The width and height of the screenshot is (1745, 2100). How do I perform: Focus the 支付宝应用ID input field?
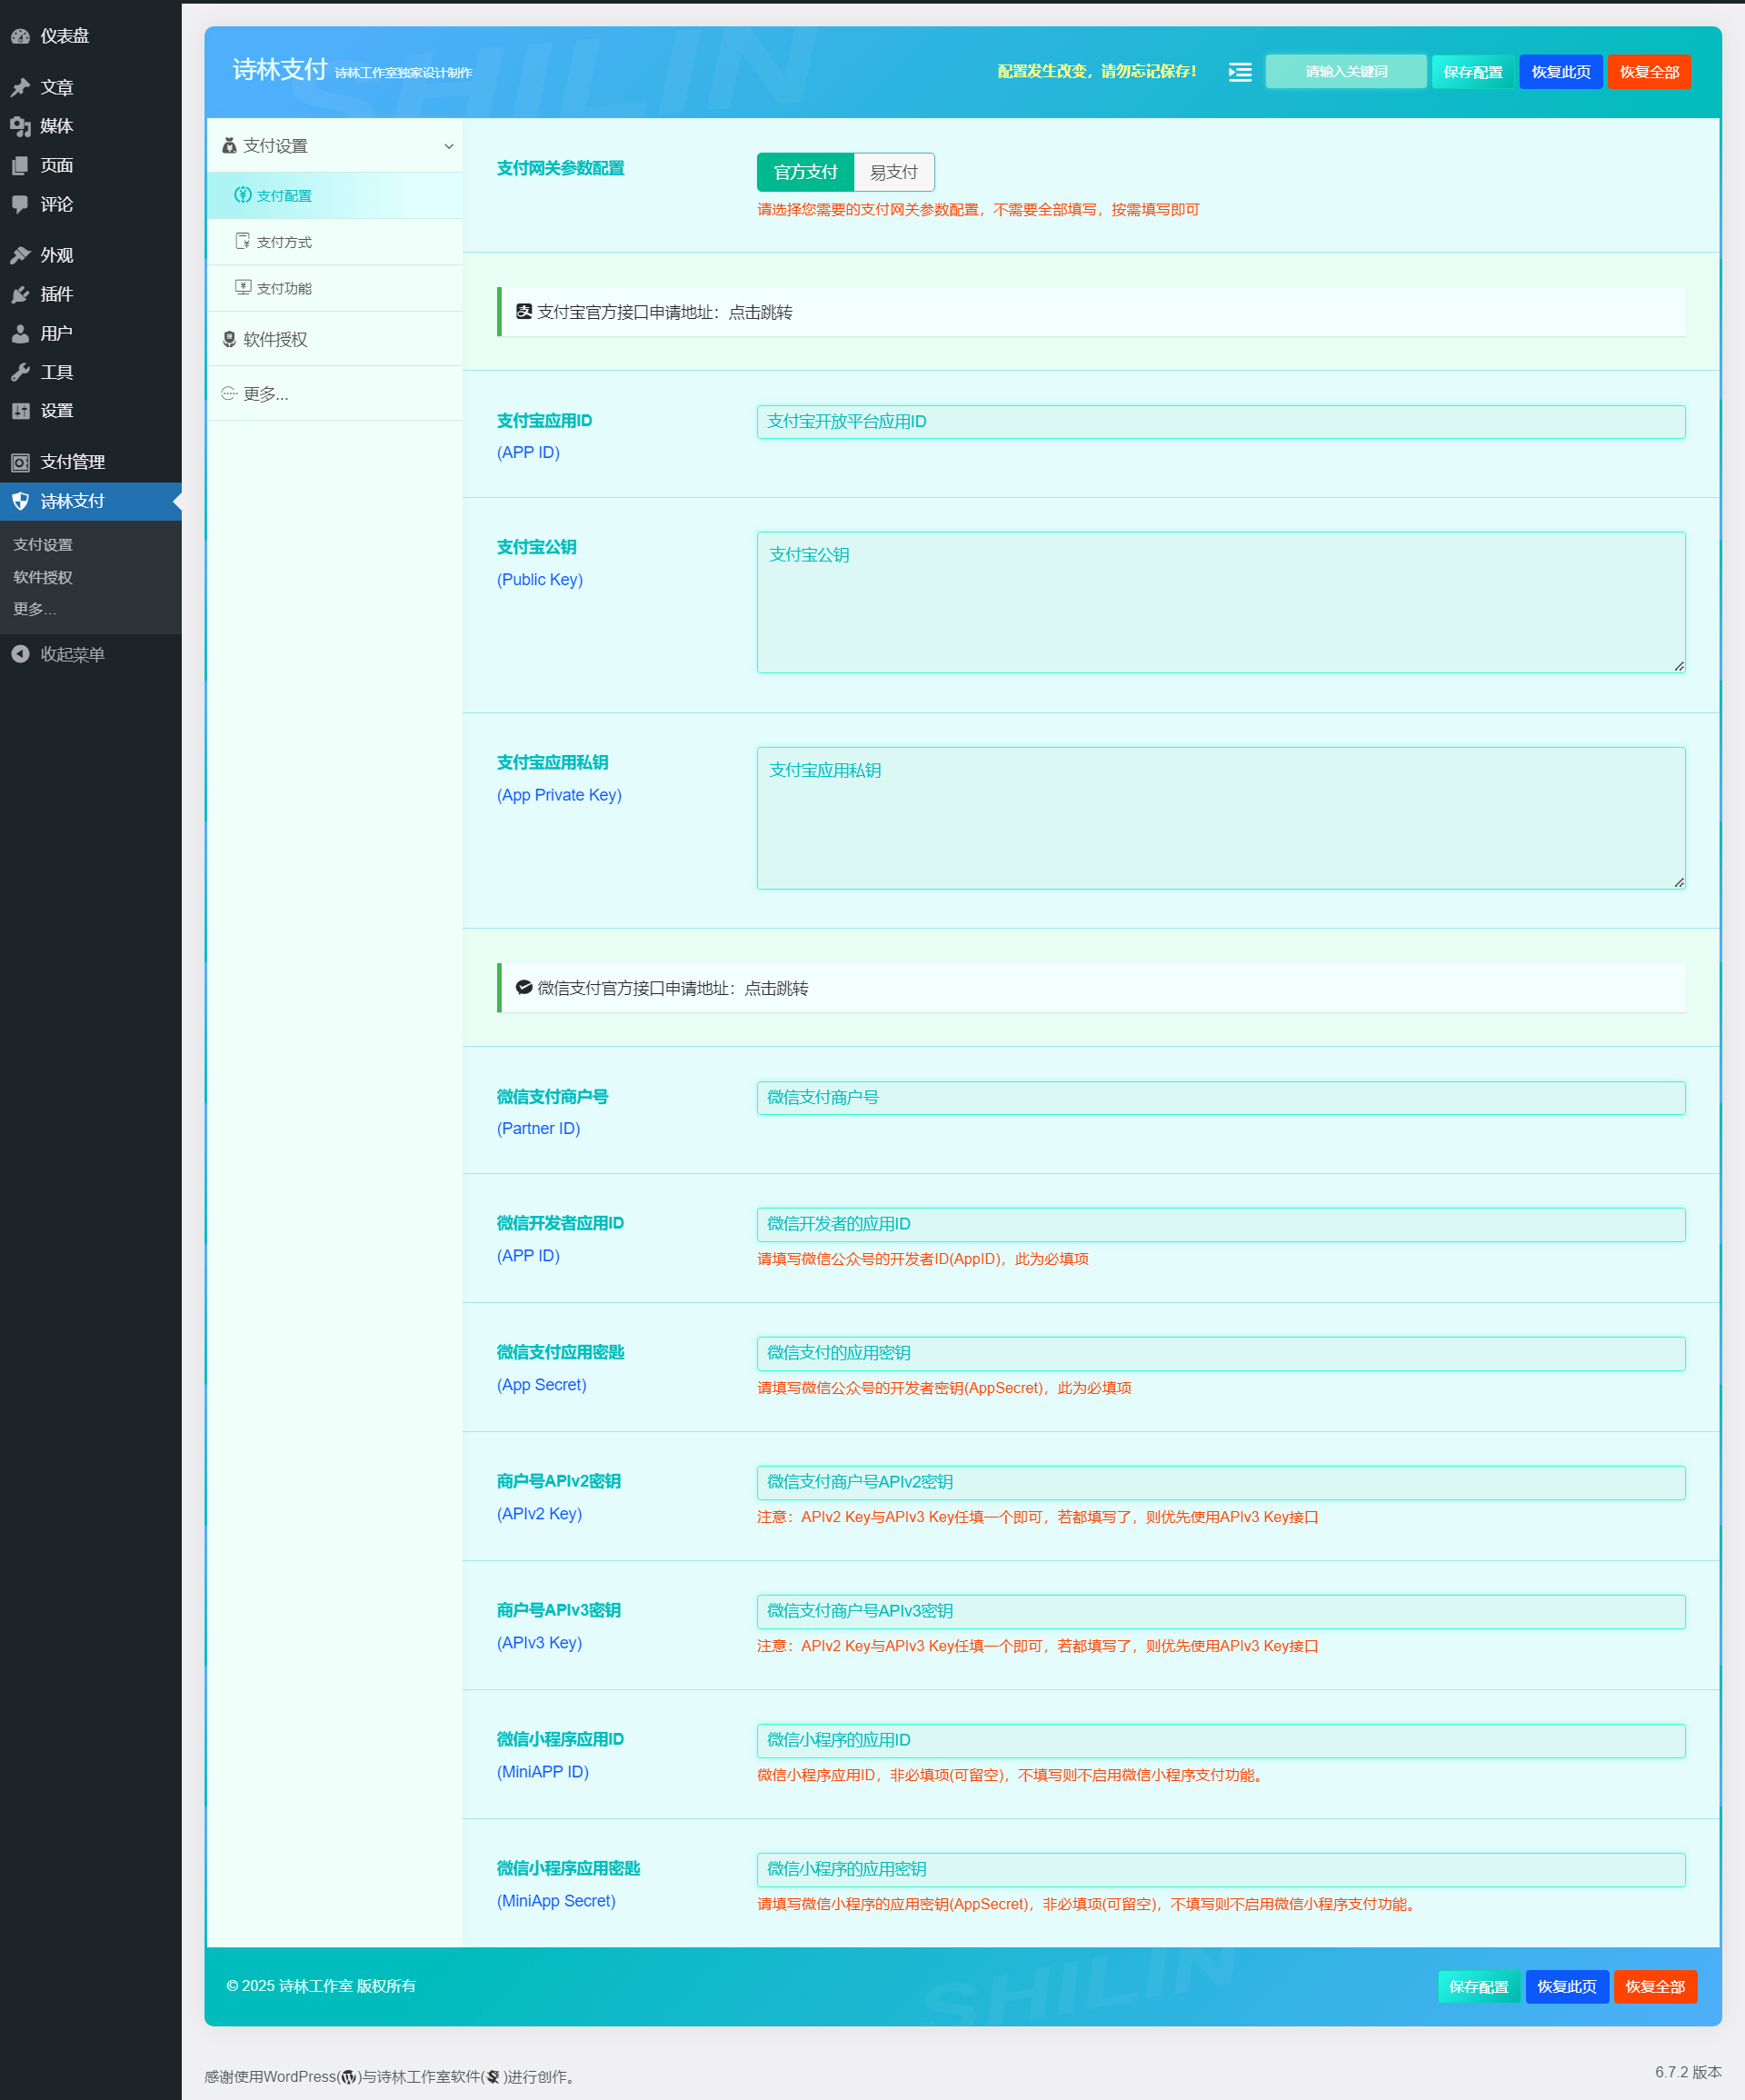(1221, 421)
